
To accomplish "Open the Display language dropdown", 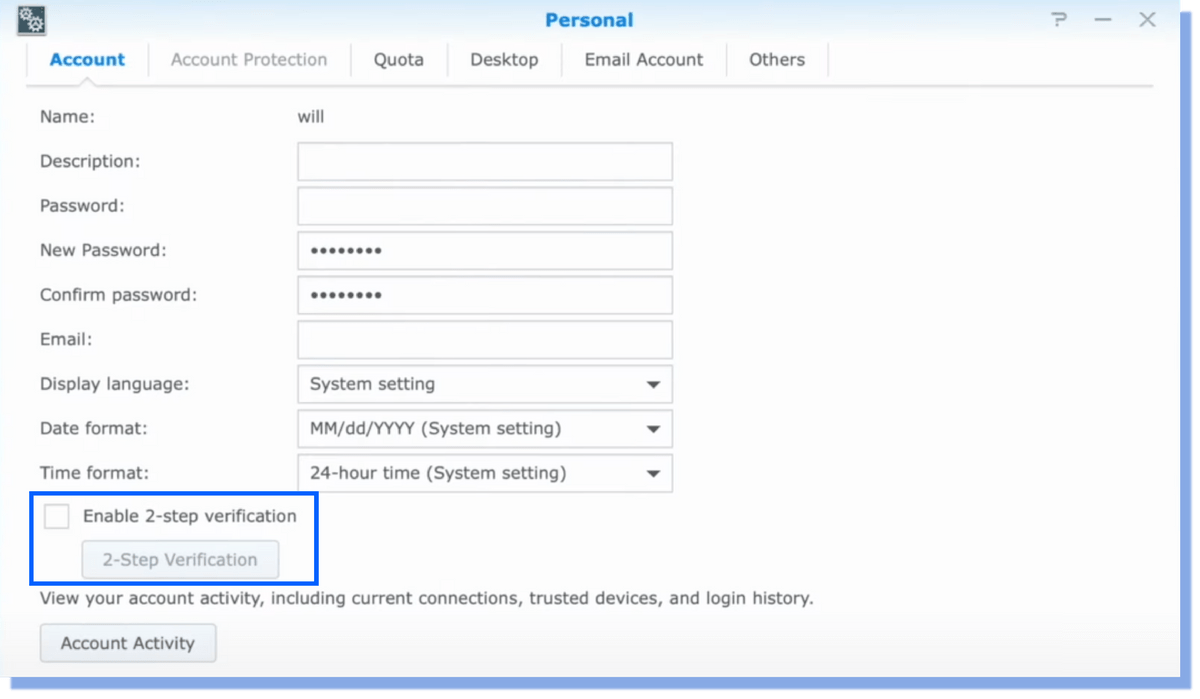I will (x=485, y=384).
